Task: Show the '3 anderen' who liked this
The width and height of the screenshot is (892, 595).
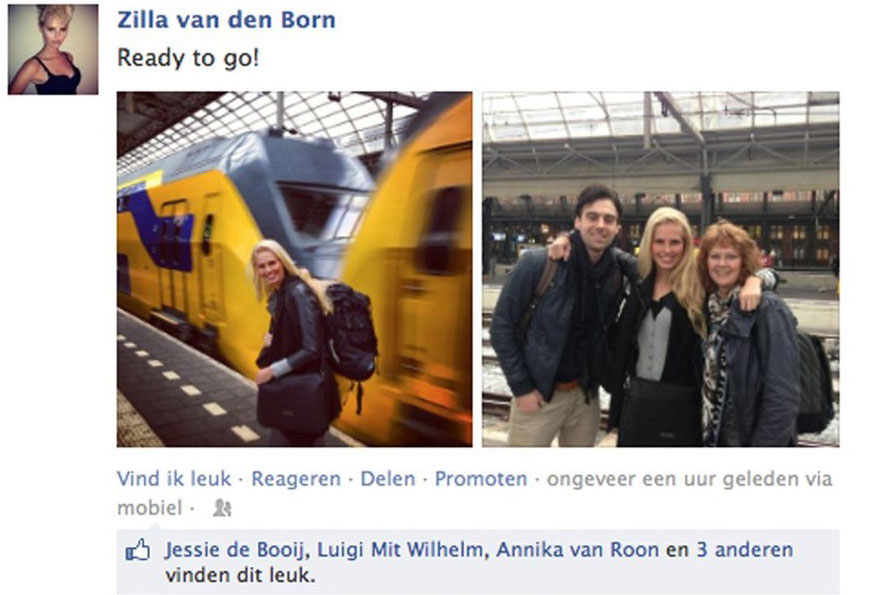Action: pos(745,550)
